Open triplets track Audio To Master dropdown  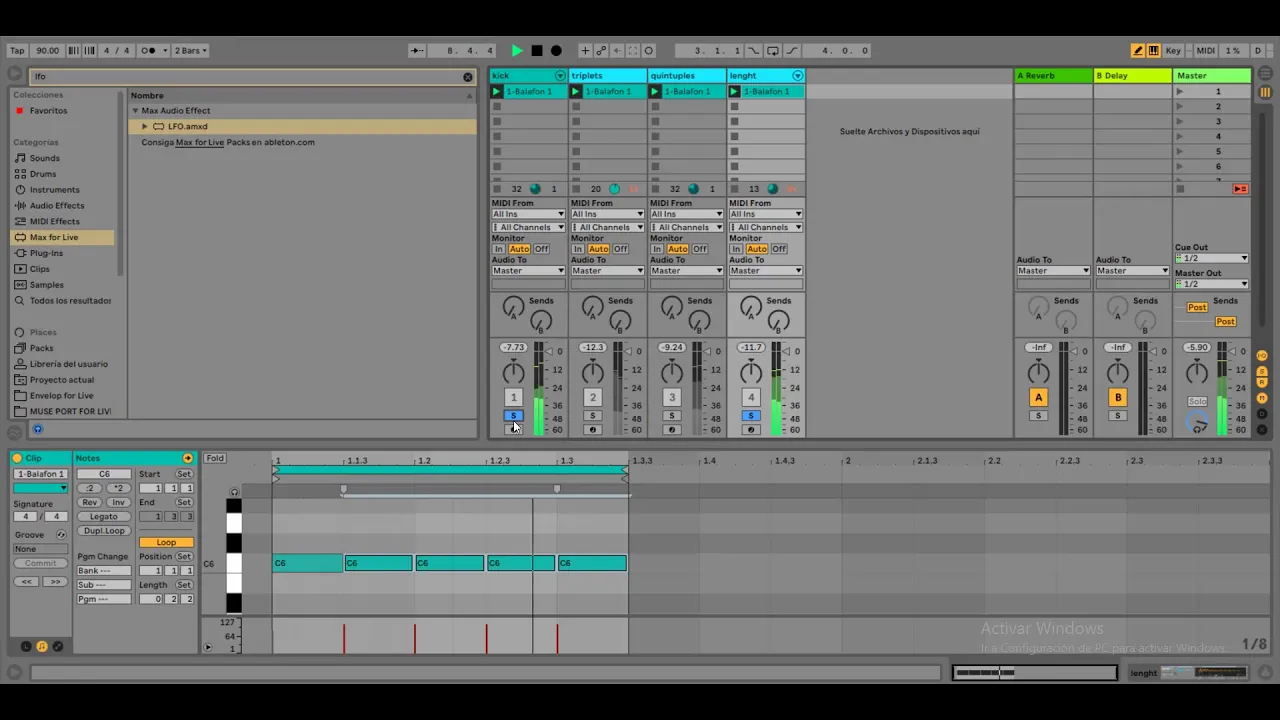click(x=607, y=271)
